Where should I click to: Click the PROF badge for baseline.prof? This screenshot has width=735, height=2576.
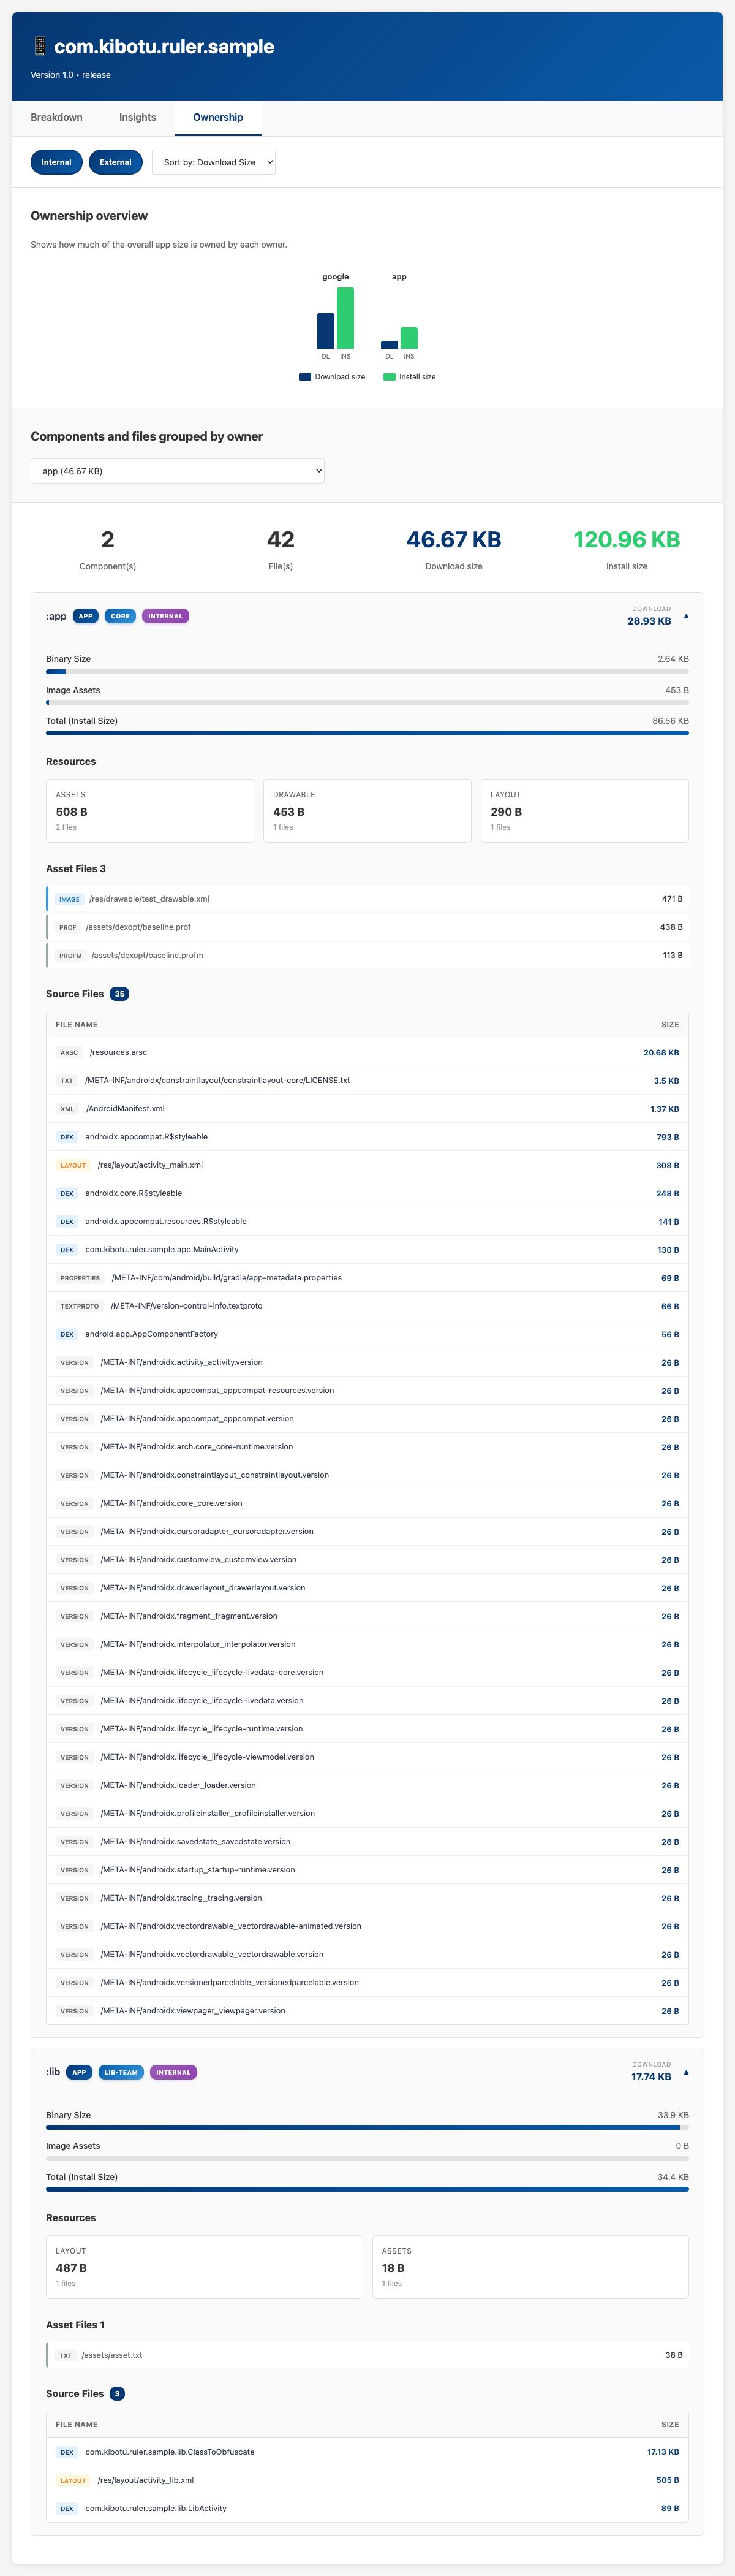[68, 927]
